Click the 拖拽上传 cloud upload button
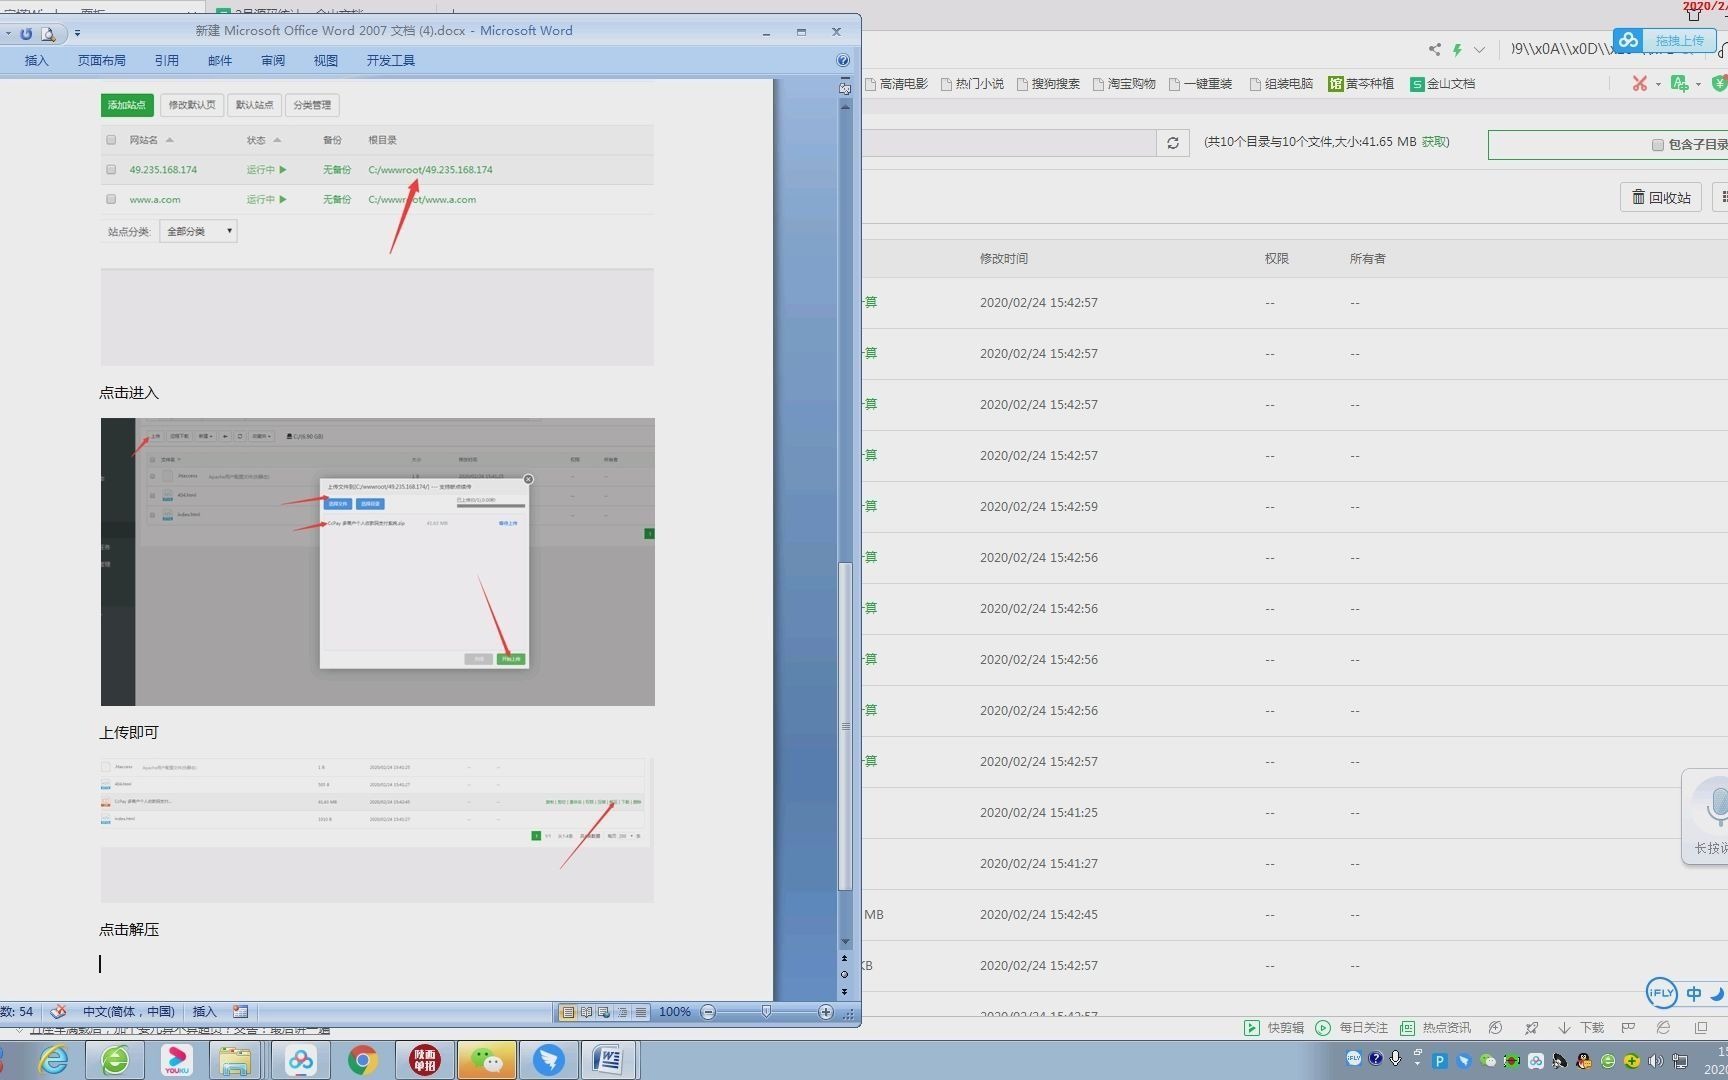 pyautogui.click(x=1665, y=41)
